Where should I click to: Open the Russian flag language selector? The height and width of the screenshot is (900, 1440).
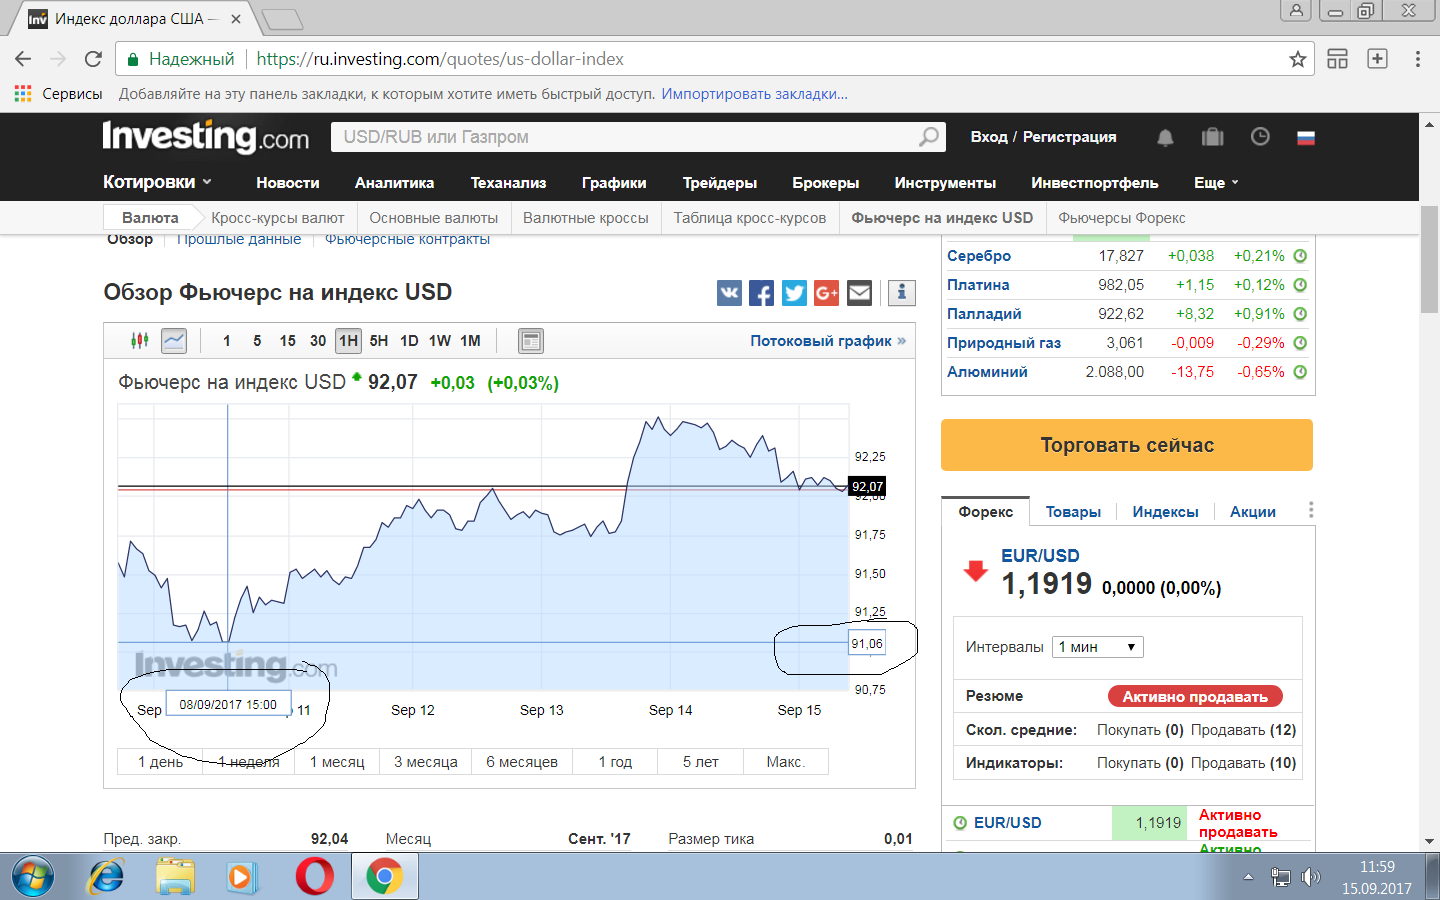1305,137
